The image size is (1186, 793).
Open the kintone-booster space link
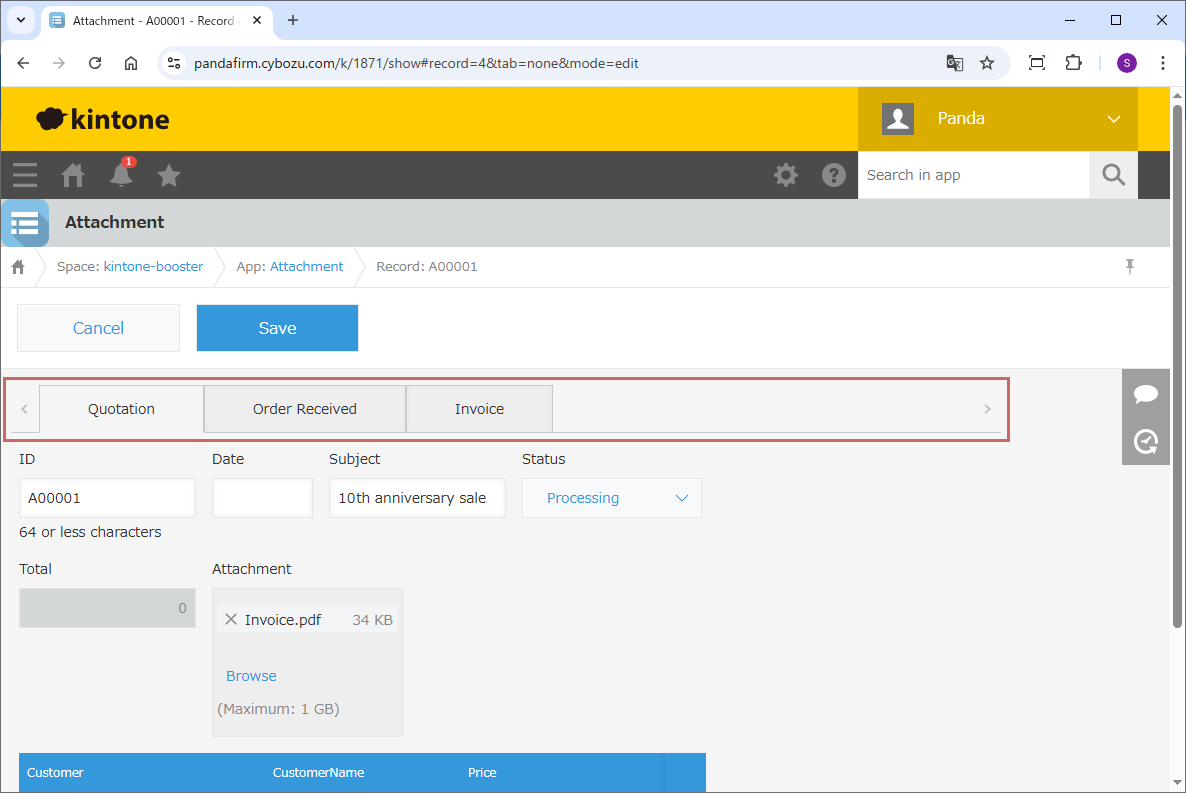coord(153,267)
